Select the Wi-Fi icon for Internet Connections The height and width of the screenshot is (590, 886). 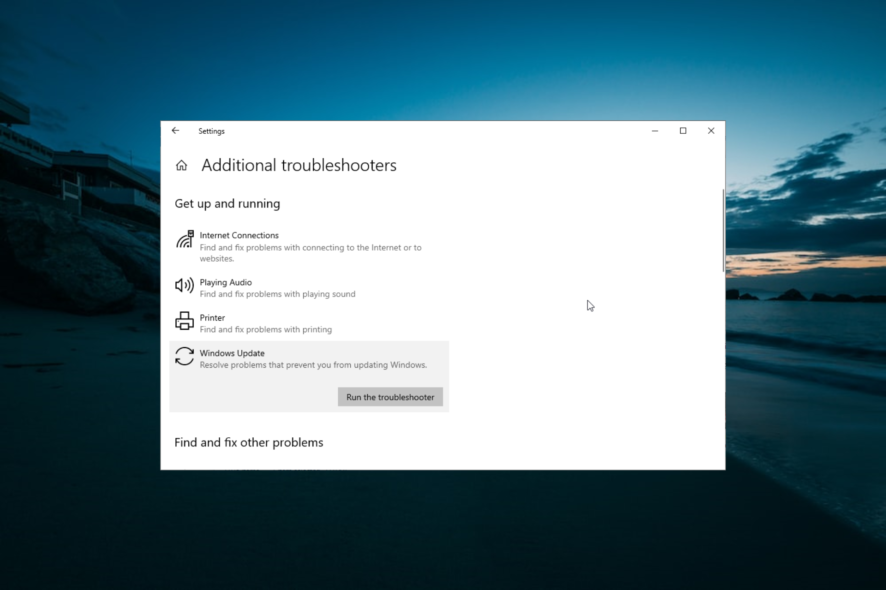pyautogui.click(x=185, y=240)
